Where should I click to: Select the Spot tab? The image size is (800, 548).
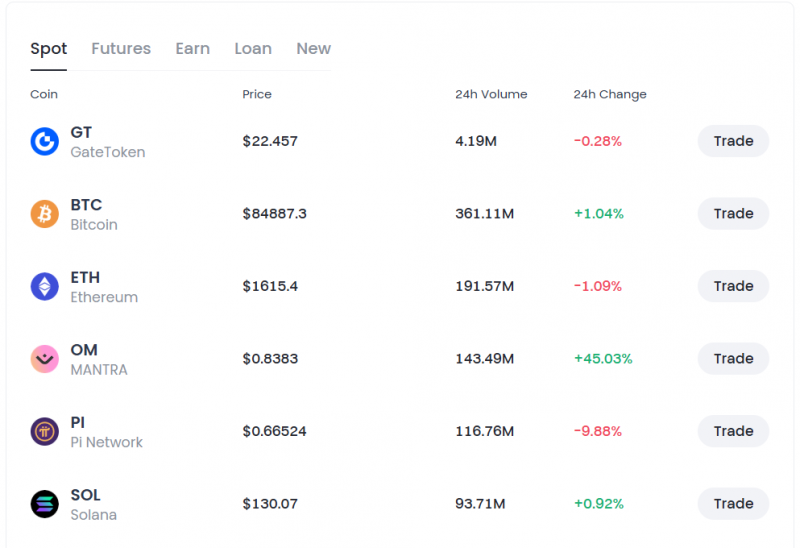pyautogui.click(x=48, y=49)
